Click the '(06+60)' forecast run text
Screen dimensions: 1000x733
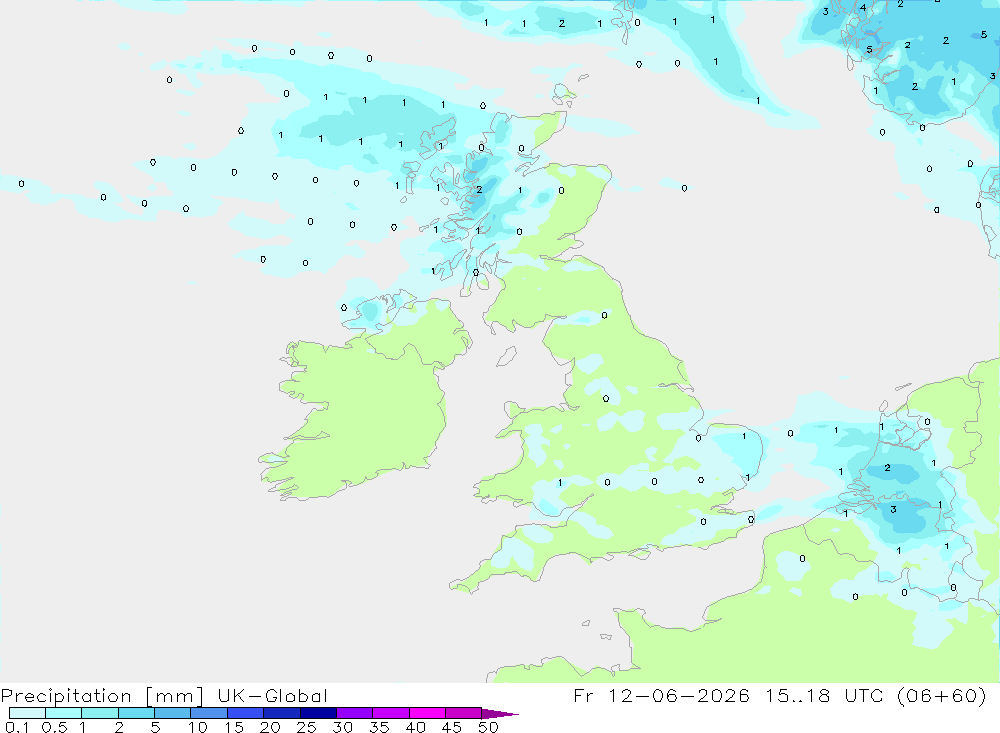[942, 695]
